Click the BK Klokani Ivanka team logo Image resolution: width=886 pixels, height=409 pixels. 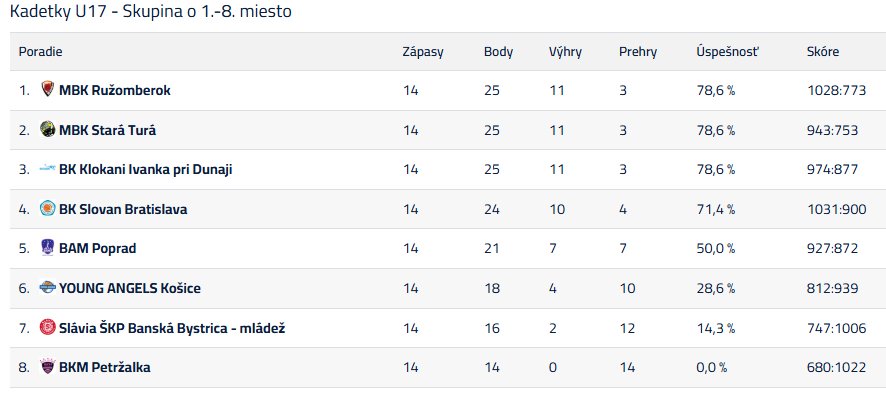coord(47,170)
